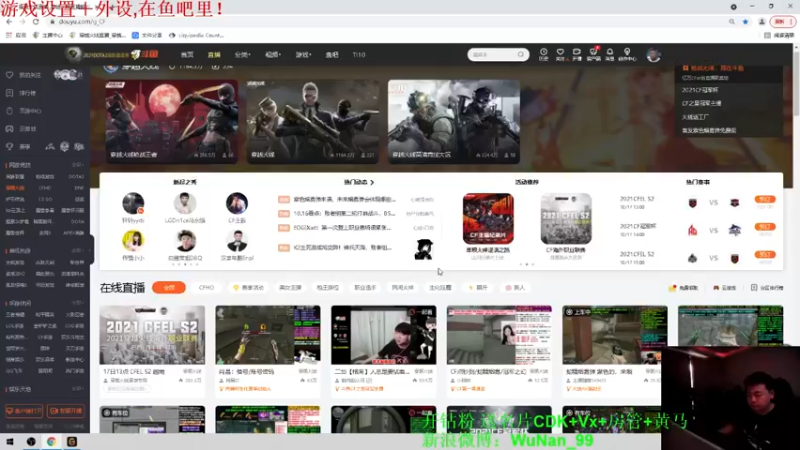Screen dimensions: 800x450
Task: Open the 2021 CFEL S2 live stream thumbnail
Action: (x=152, y=335)
